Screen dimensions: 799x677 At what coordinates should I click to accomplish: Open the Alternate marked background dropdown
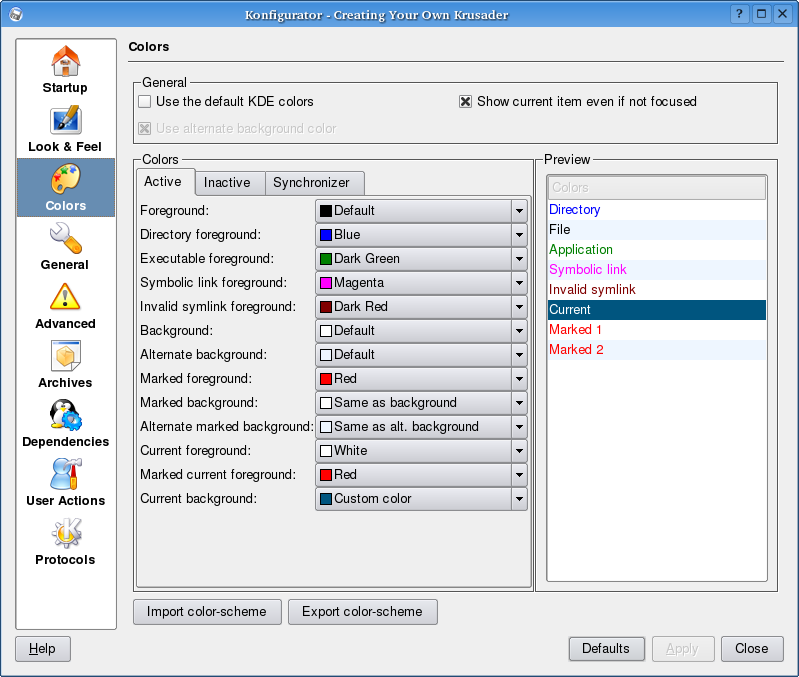pyautogui.click(x=421, y=427)
